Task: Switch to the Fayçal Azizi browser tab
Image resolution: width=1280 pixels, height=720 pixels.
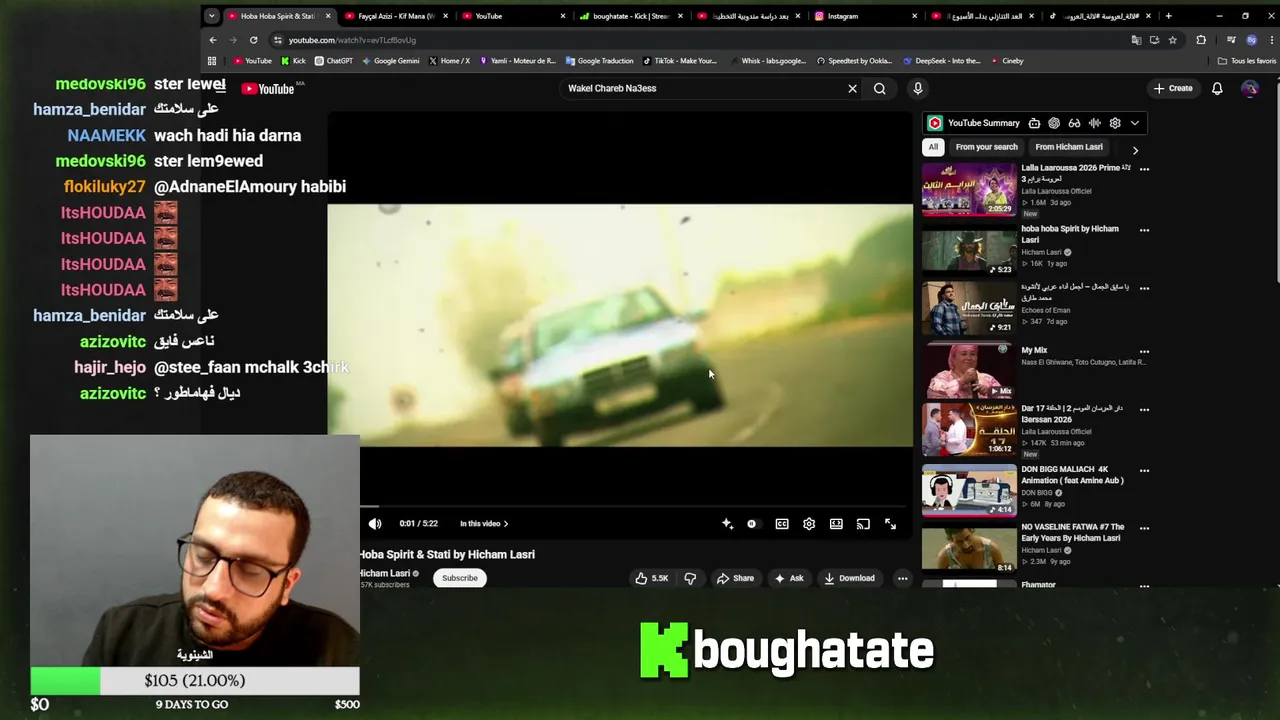Action: (395, 16)
